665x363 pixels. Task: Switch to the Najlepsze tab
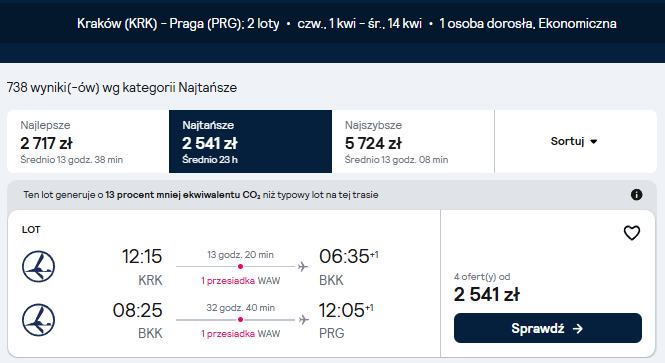(x=88, y=141)
